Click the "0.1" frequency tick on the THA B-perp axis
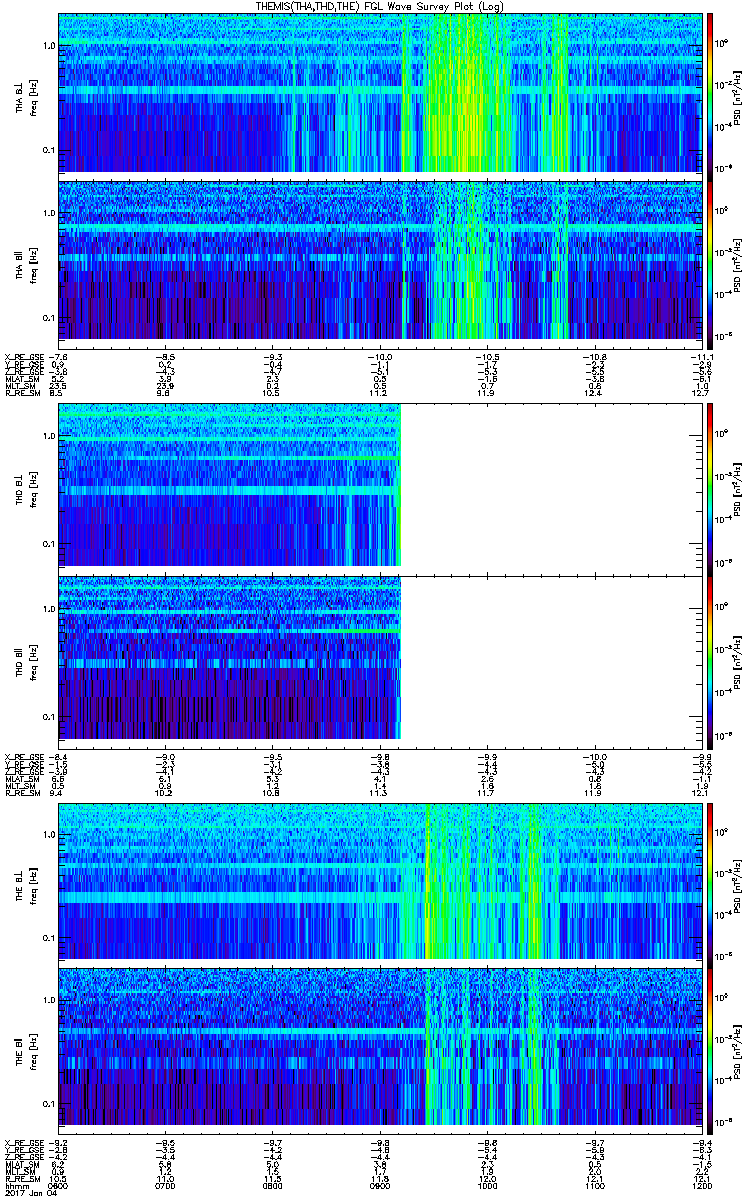750x1200 pixels. 49,150
